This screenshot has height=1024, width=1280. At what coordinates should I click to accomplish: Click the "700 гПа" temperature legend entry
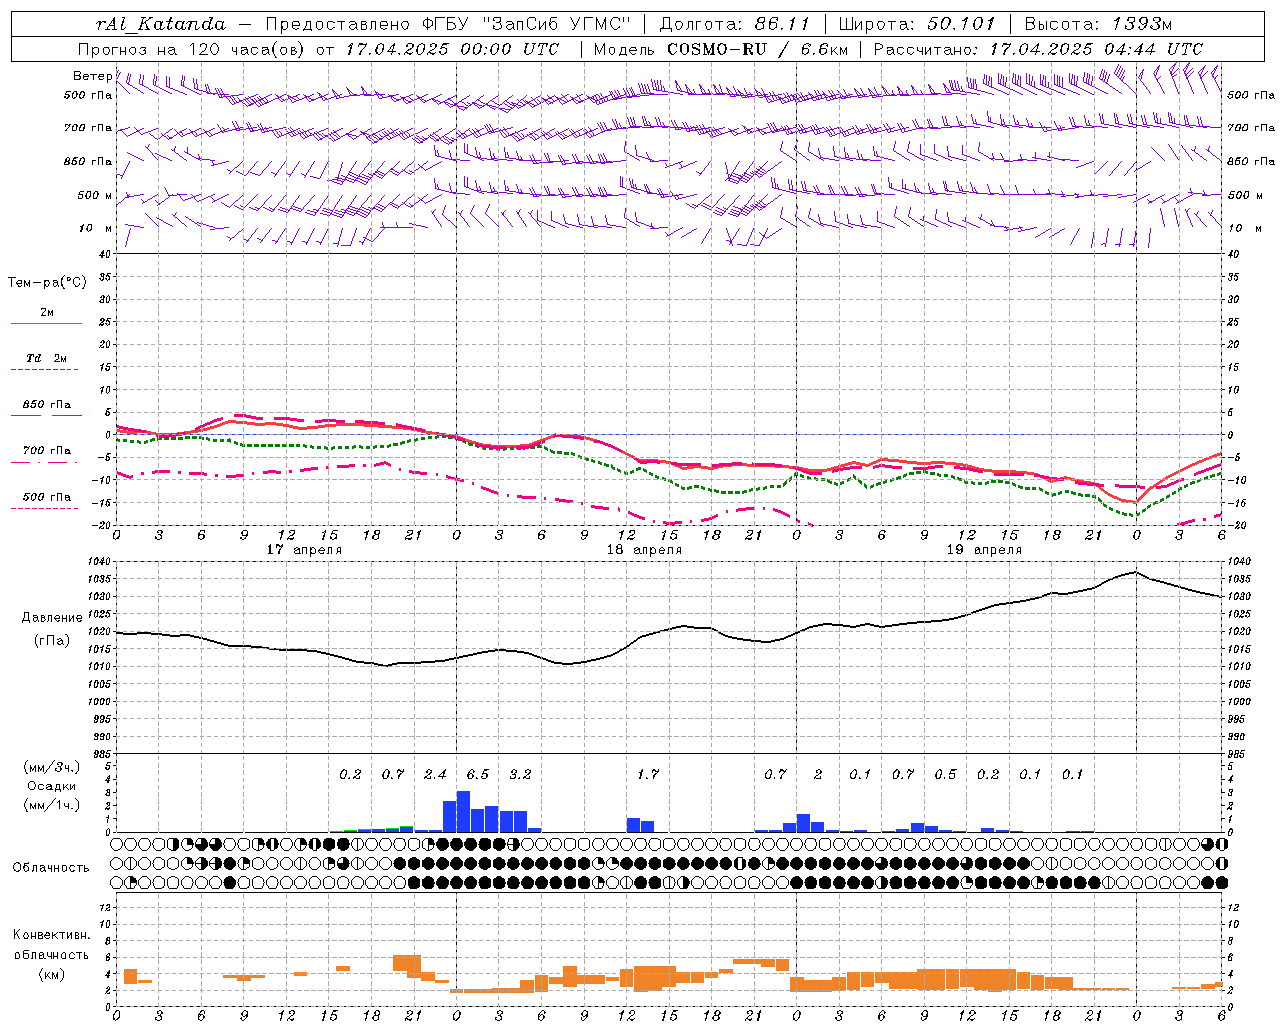pos(47,451)
